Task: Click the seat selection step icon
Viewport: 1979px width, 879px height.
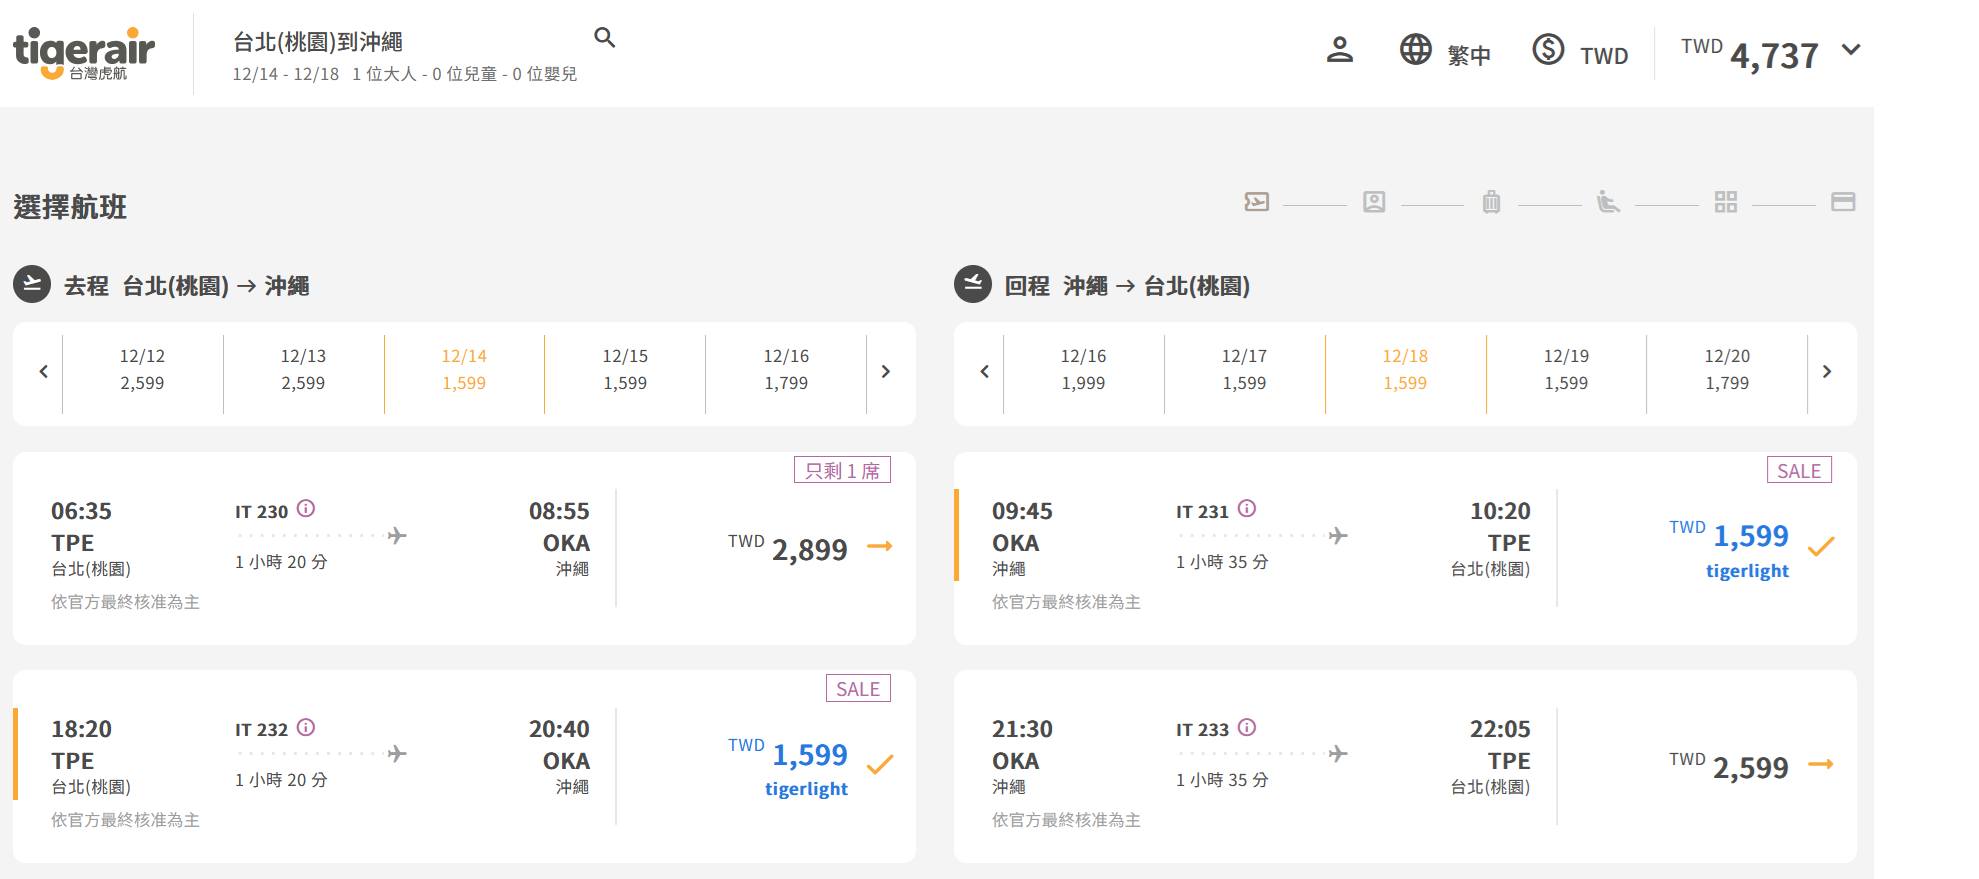Action: coord(1608,203)
